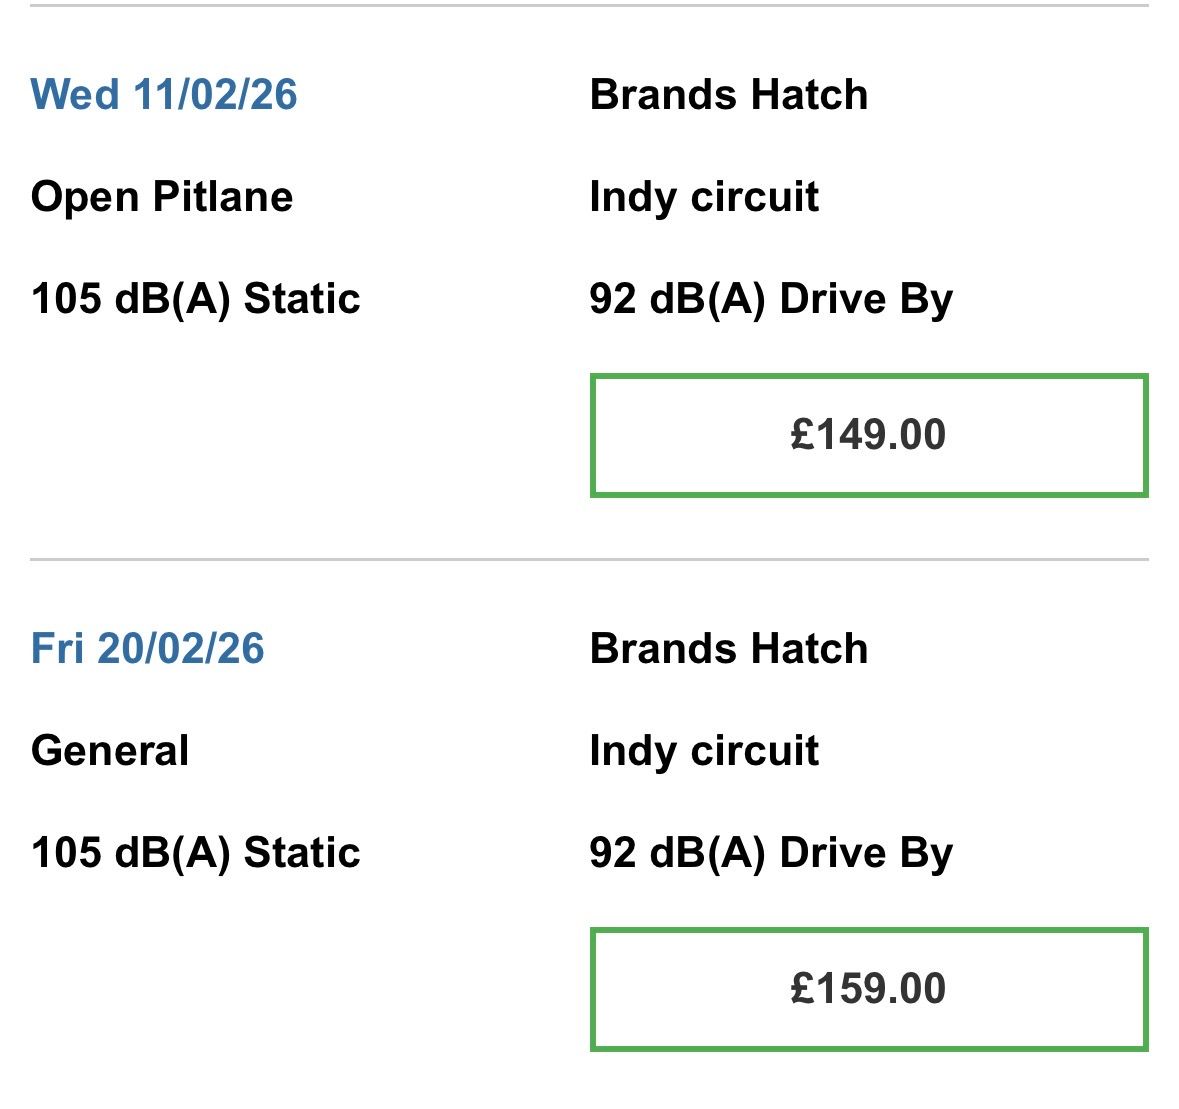Click the divider line between the two listings
1179x1109 pixels.
click(x=589, y=560)
